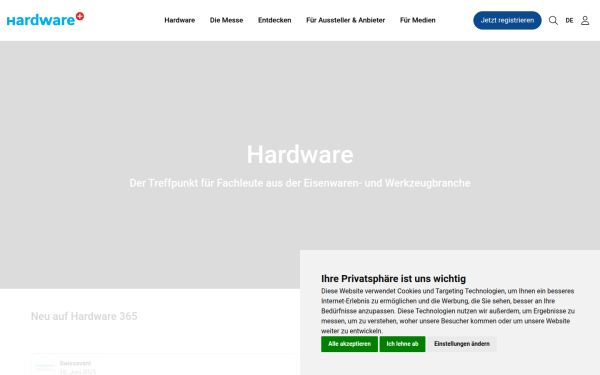This screenshot has width=600, height=375.
Task: Click Ihre Privatsphäre ist uns wichtig heading
Action: pyautogui.click(x=393, y=279)
